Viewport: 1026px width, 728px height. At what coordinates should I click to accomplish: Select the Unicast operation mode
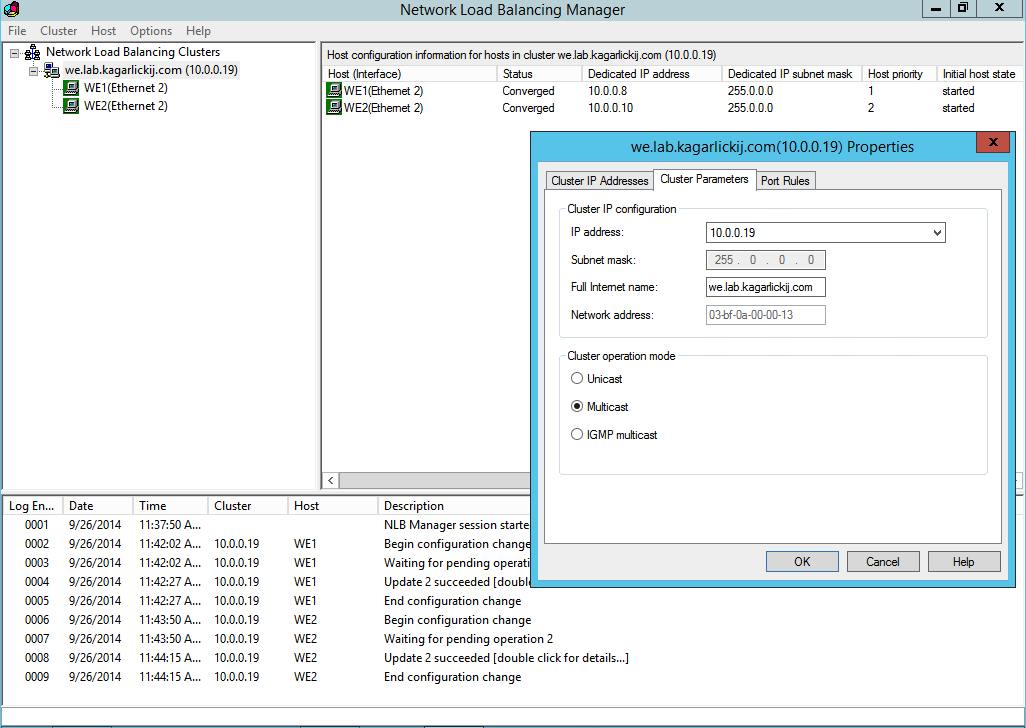(577, 379)
